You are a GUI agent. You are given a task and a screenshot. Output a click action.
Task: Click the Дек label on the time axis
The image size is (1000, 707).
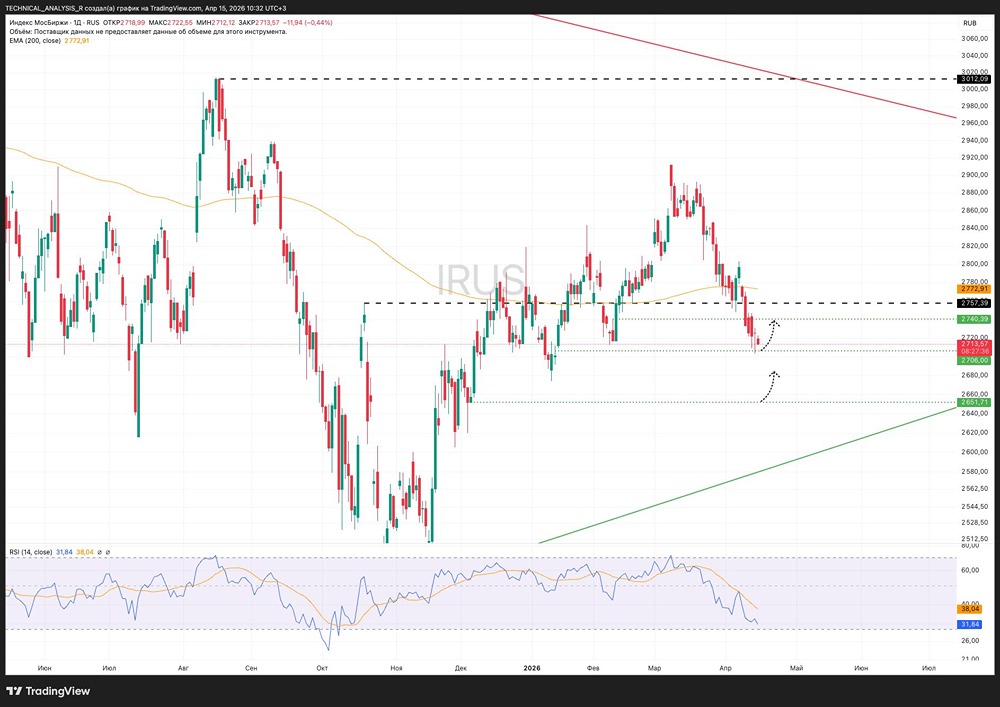pyautogui.click(x=461, y=668)
